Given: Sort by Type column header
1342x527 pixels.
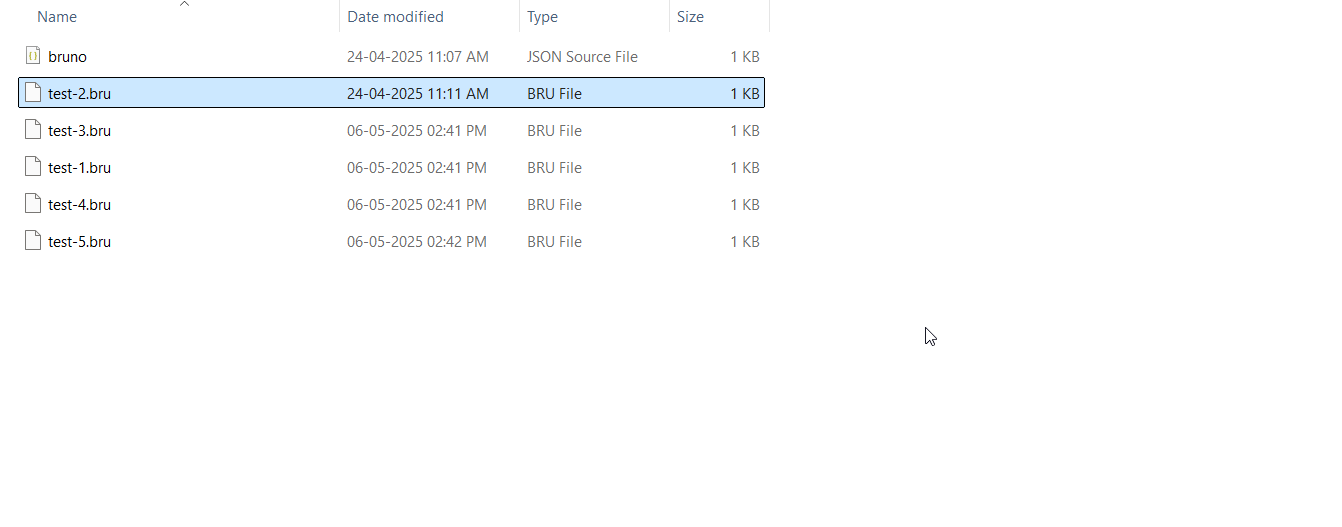Looking at the screenshot, I should pos(543,17).
